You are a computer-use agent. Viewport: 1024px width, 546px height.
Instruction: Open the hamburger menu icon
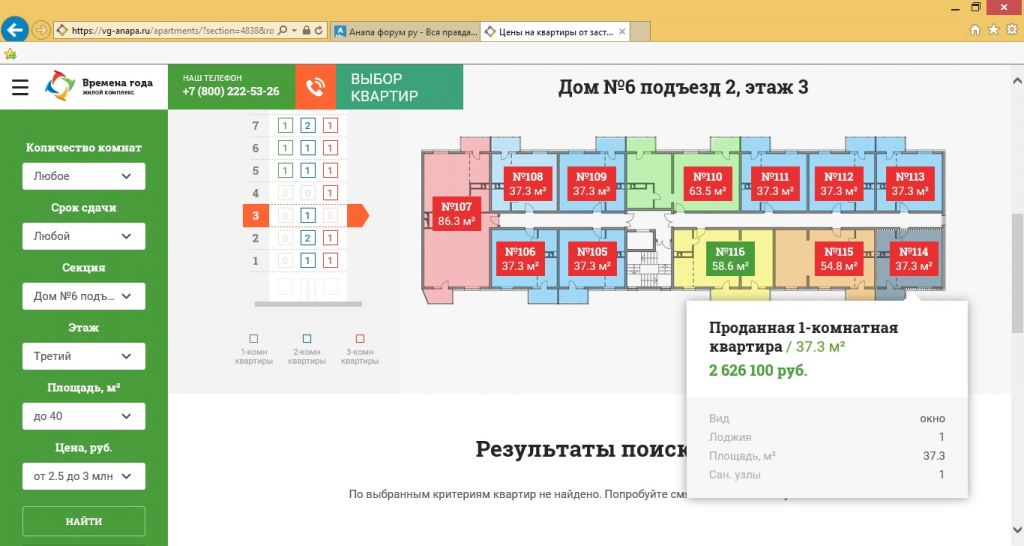pyautogui.click(x=20, y=87)
